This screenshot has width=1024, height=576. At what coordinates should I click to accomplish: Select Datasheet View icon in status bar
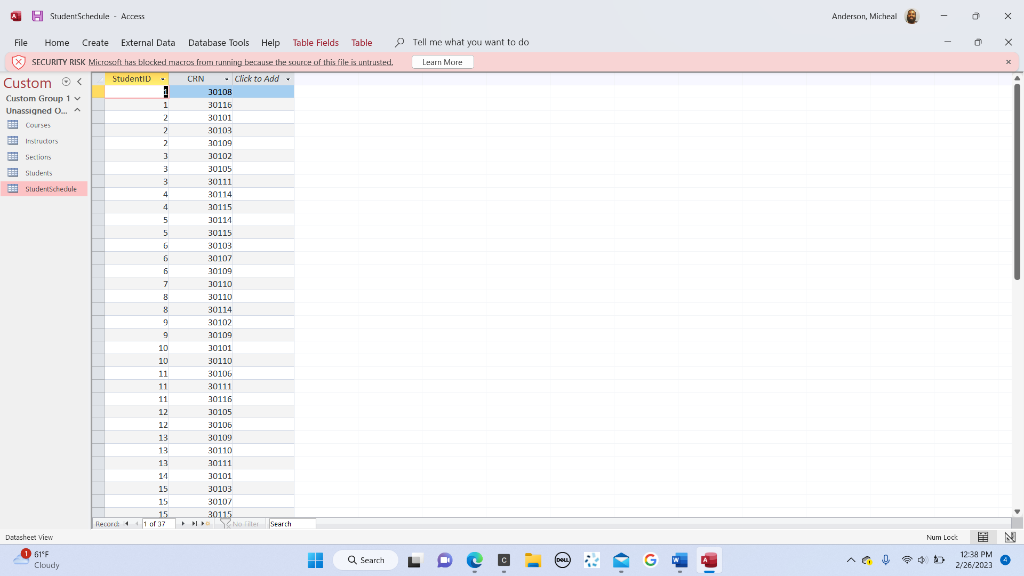985,537
